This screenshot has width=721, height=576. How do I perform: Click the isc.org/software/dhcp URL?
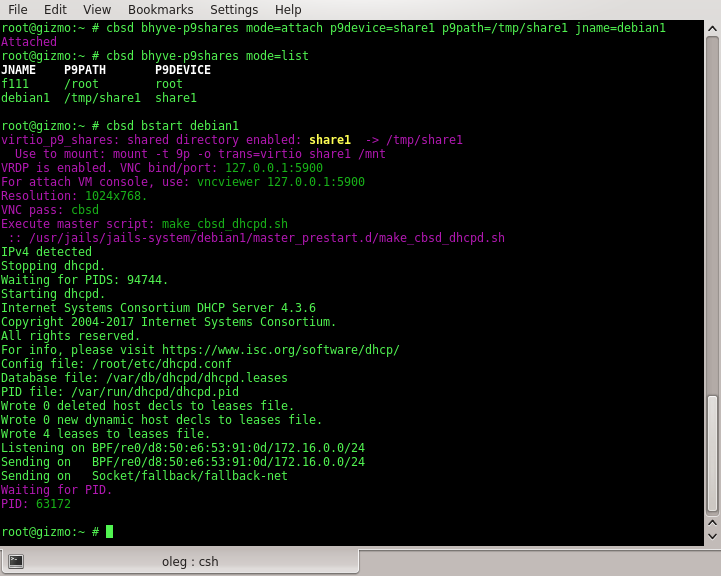click(x=280, y=350)
